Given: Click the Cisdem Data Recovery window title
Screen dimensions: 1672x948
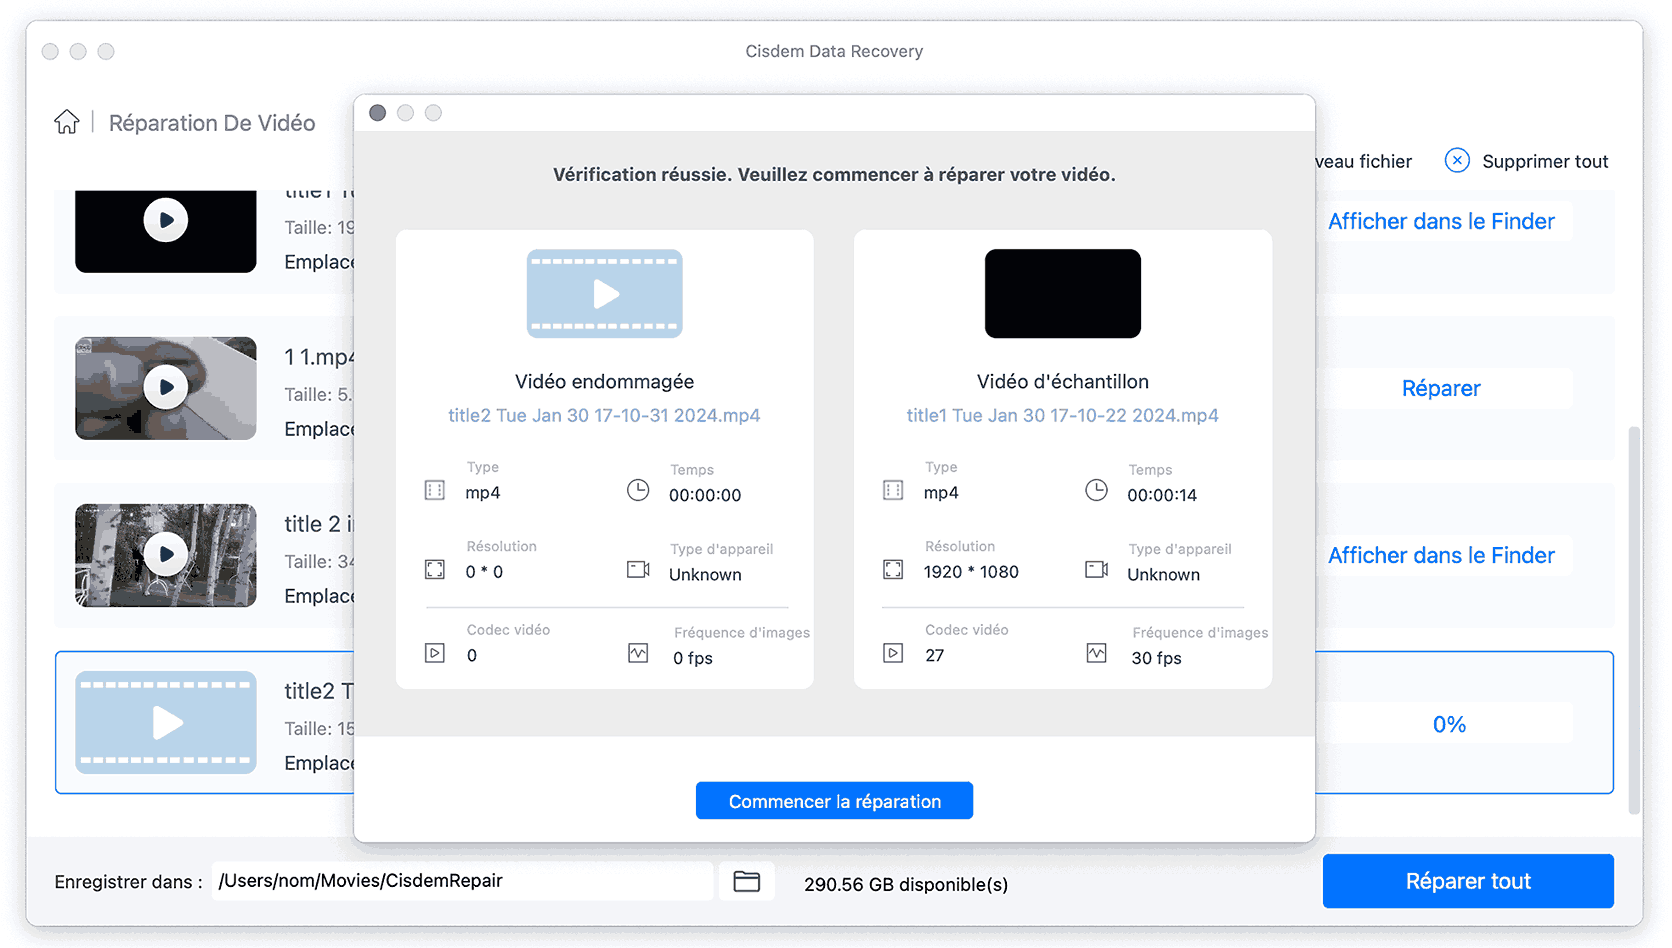Looking at the screenshot, I should (x=834, y=51).
